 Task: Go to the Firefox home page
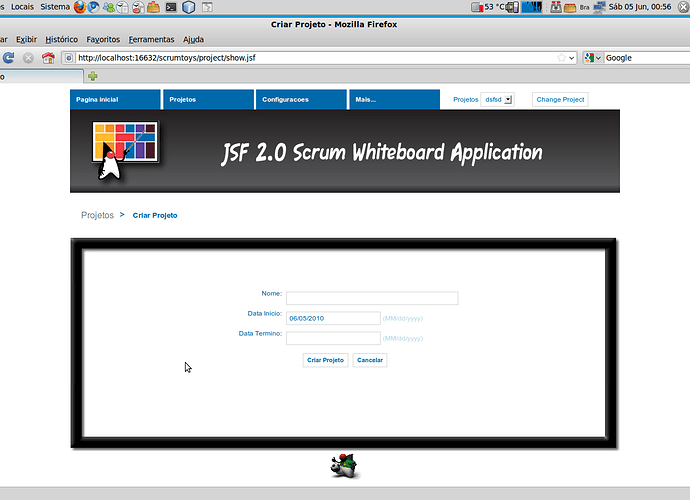point(48,58)
